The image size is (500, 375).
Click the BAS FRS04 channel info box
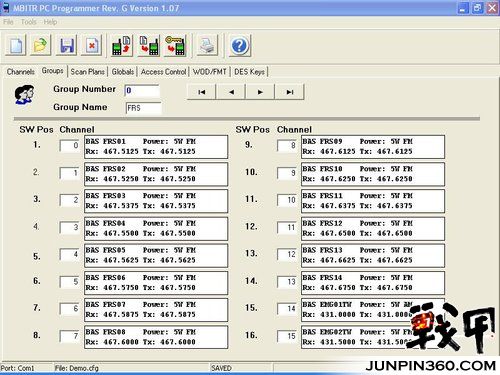point(156,229)
